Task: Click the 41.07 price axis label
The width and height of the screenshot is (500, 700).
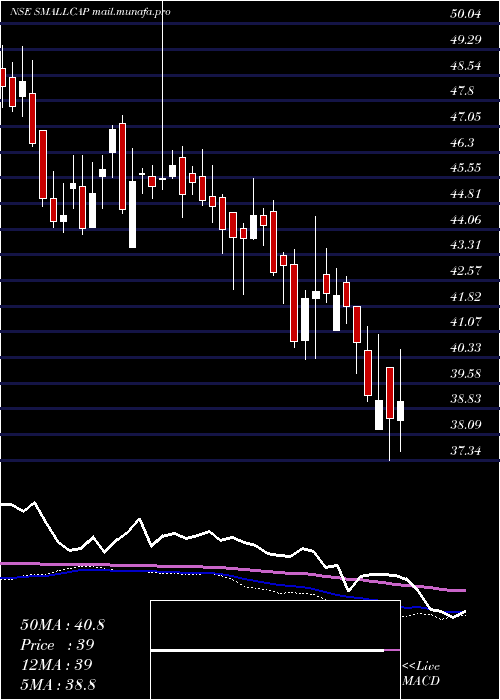Action: click(466, 322)
